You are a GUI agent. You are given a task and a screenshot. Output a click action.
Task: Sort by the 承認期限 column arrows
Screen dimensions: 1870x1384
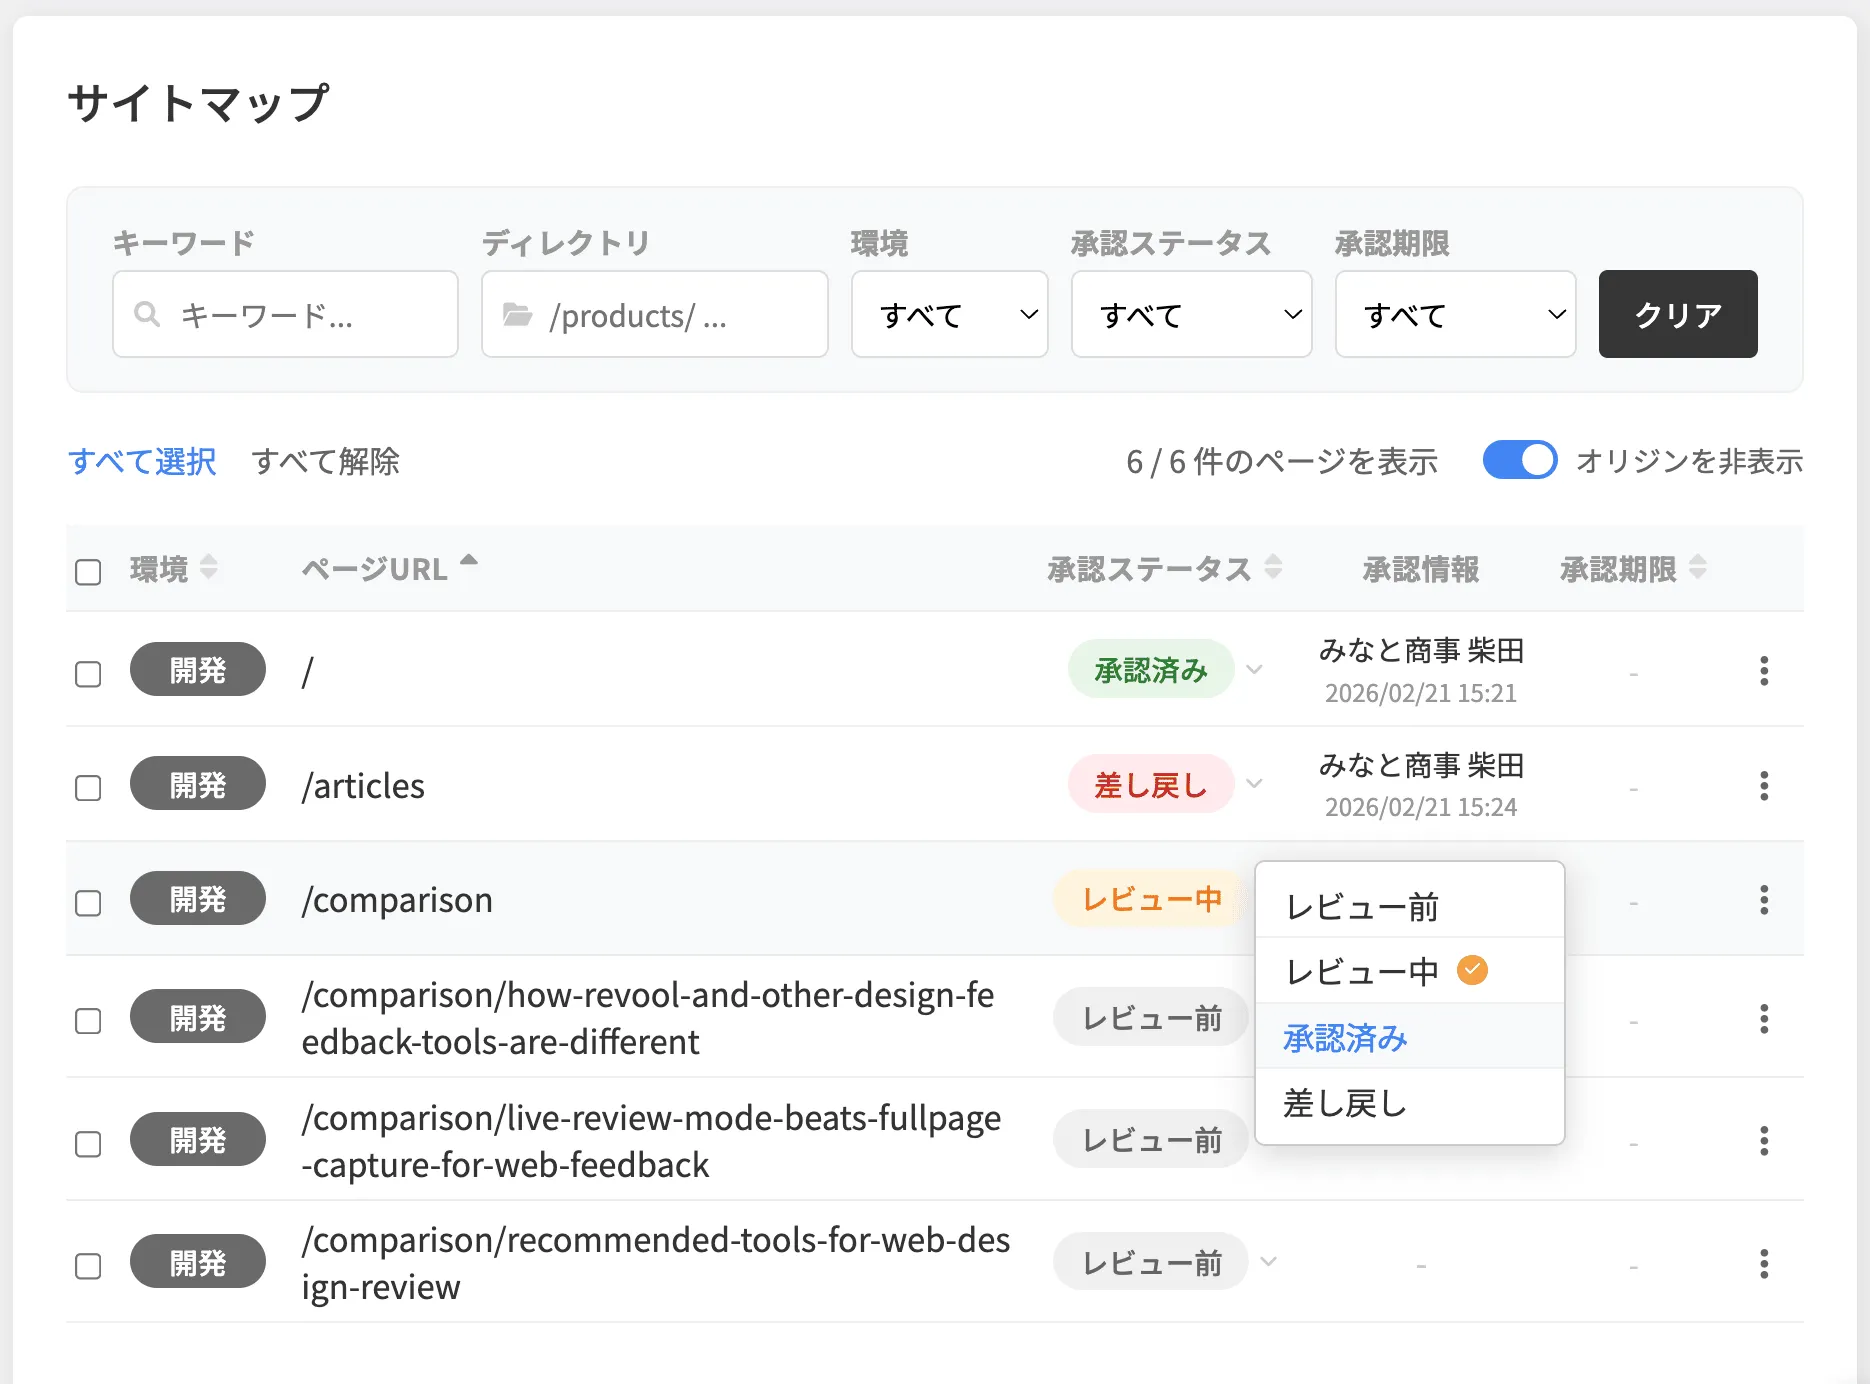1697,568
